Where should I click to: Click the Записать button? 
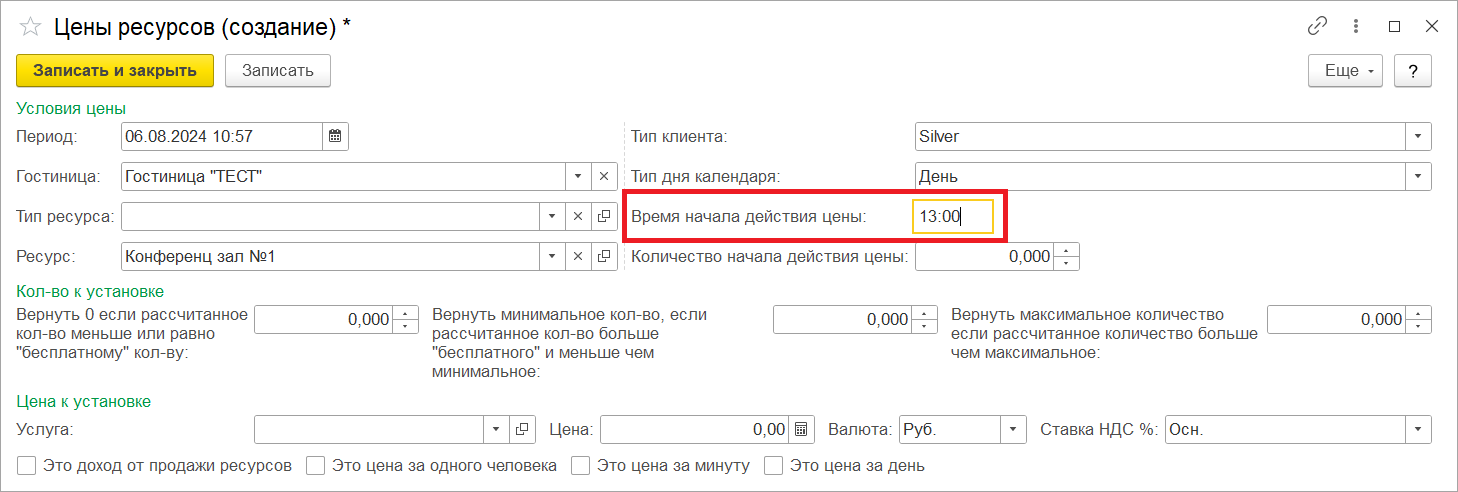tap(278, 70)
